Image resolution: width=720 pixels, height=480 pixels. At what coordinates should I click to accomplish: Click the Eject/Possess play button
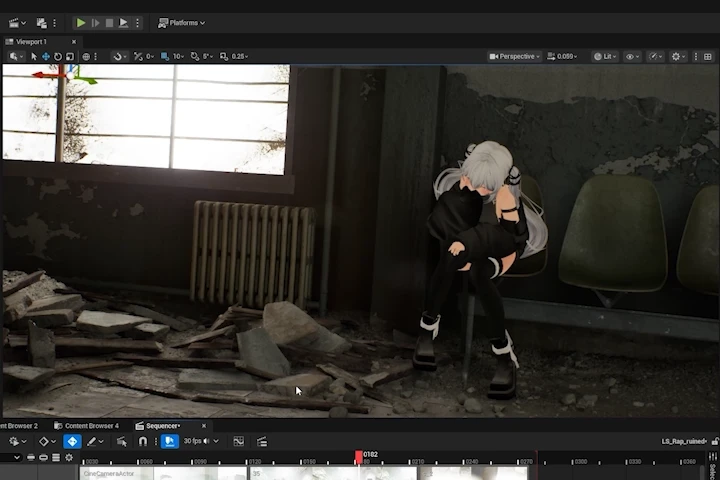(123, 23)
